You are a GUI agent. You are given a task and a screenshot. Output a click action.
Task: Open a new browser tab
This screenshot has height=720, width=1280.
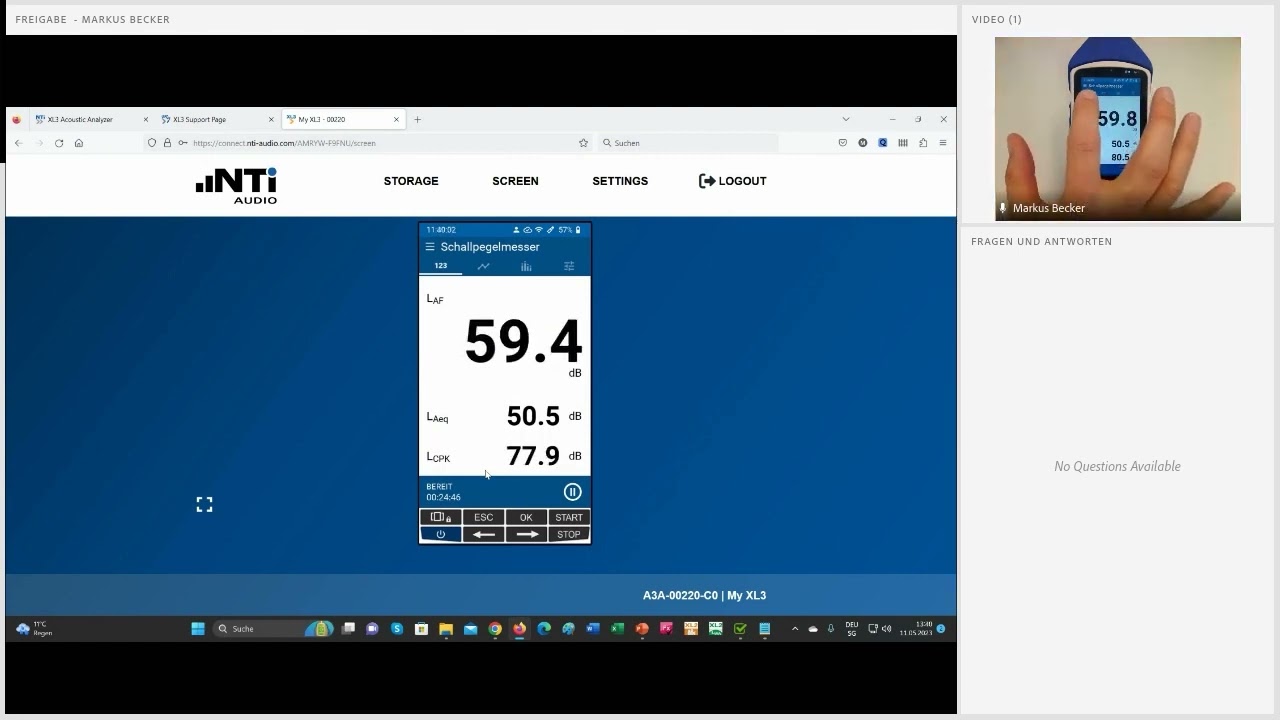[x=417, y=119]
